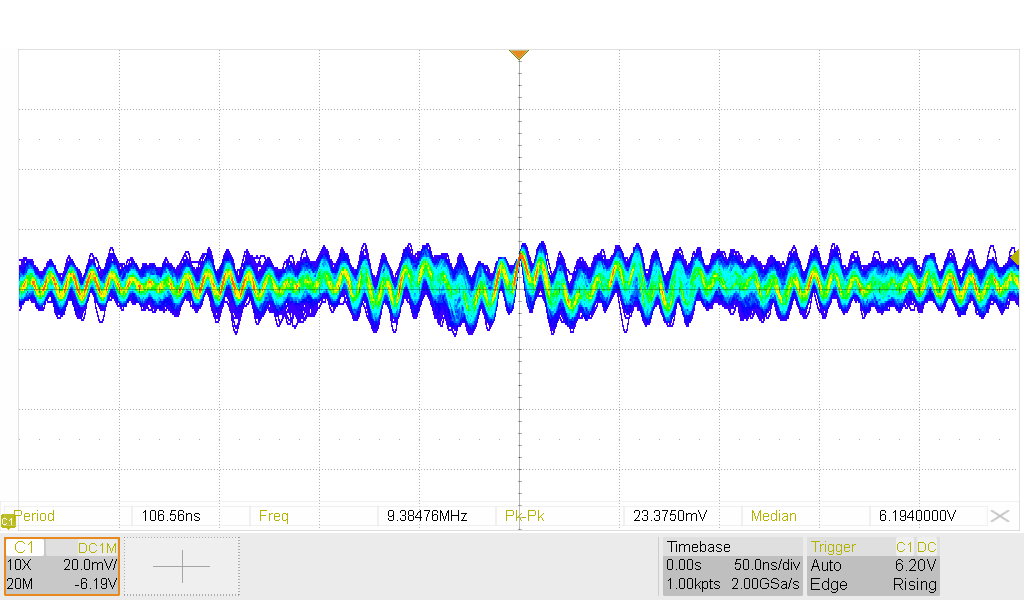
Task: Click the 2.00GSa/s sample rate readout
Action: (x=766, y=584)
